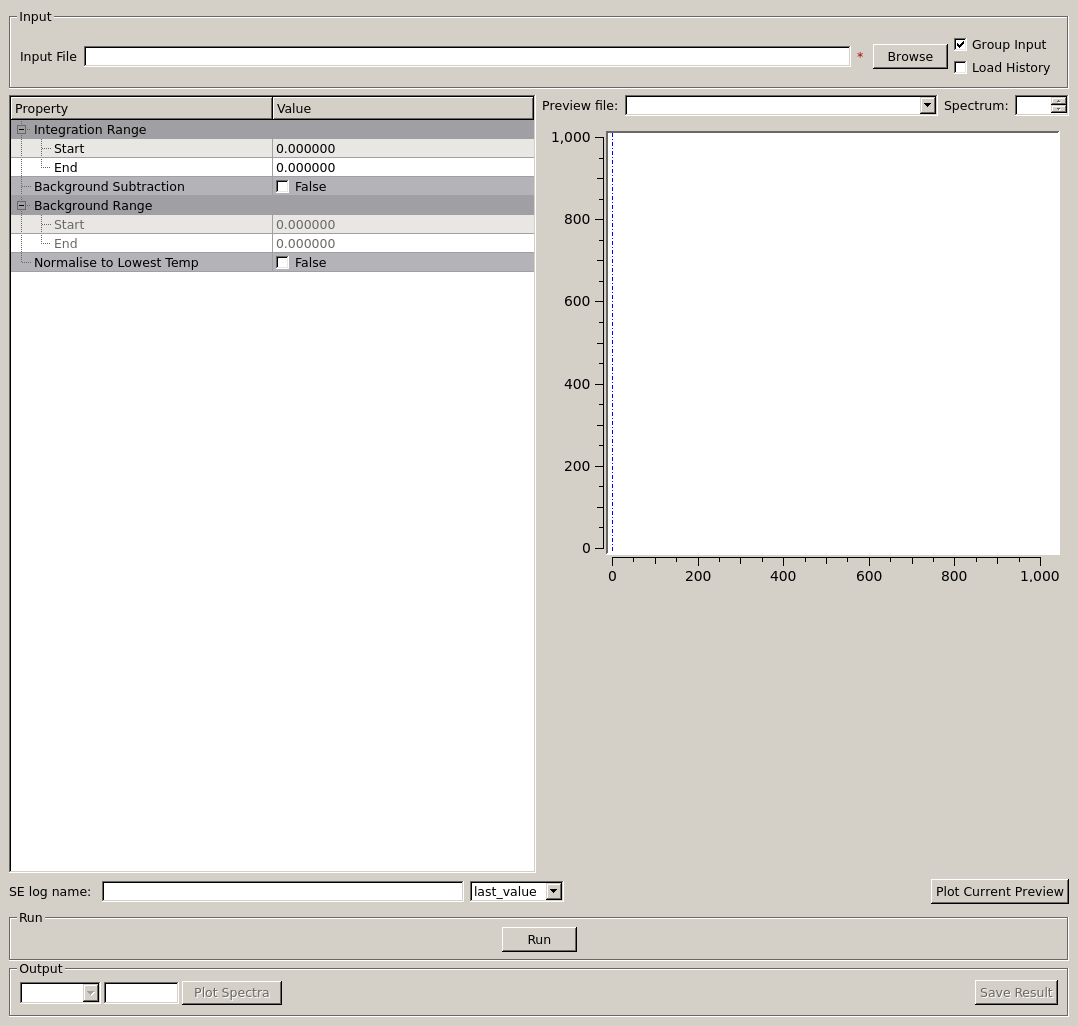This screenshot has width=1078, height=1026.
Task: Enable the Background Subtraction checkbox
Action: (x=283, y=187)
